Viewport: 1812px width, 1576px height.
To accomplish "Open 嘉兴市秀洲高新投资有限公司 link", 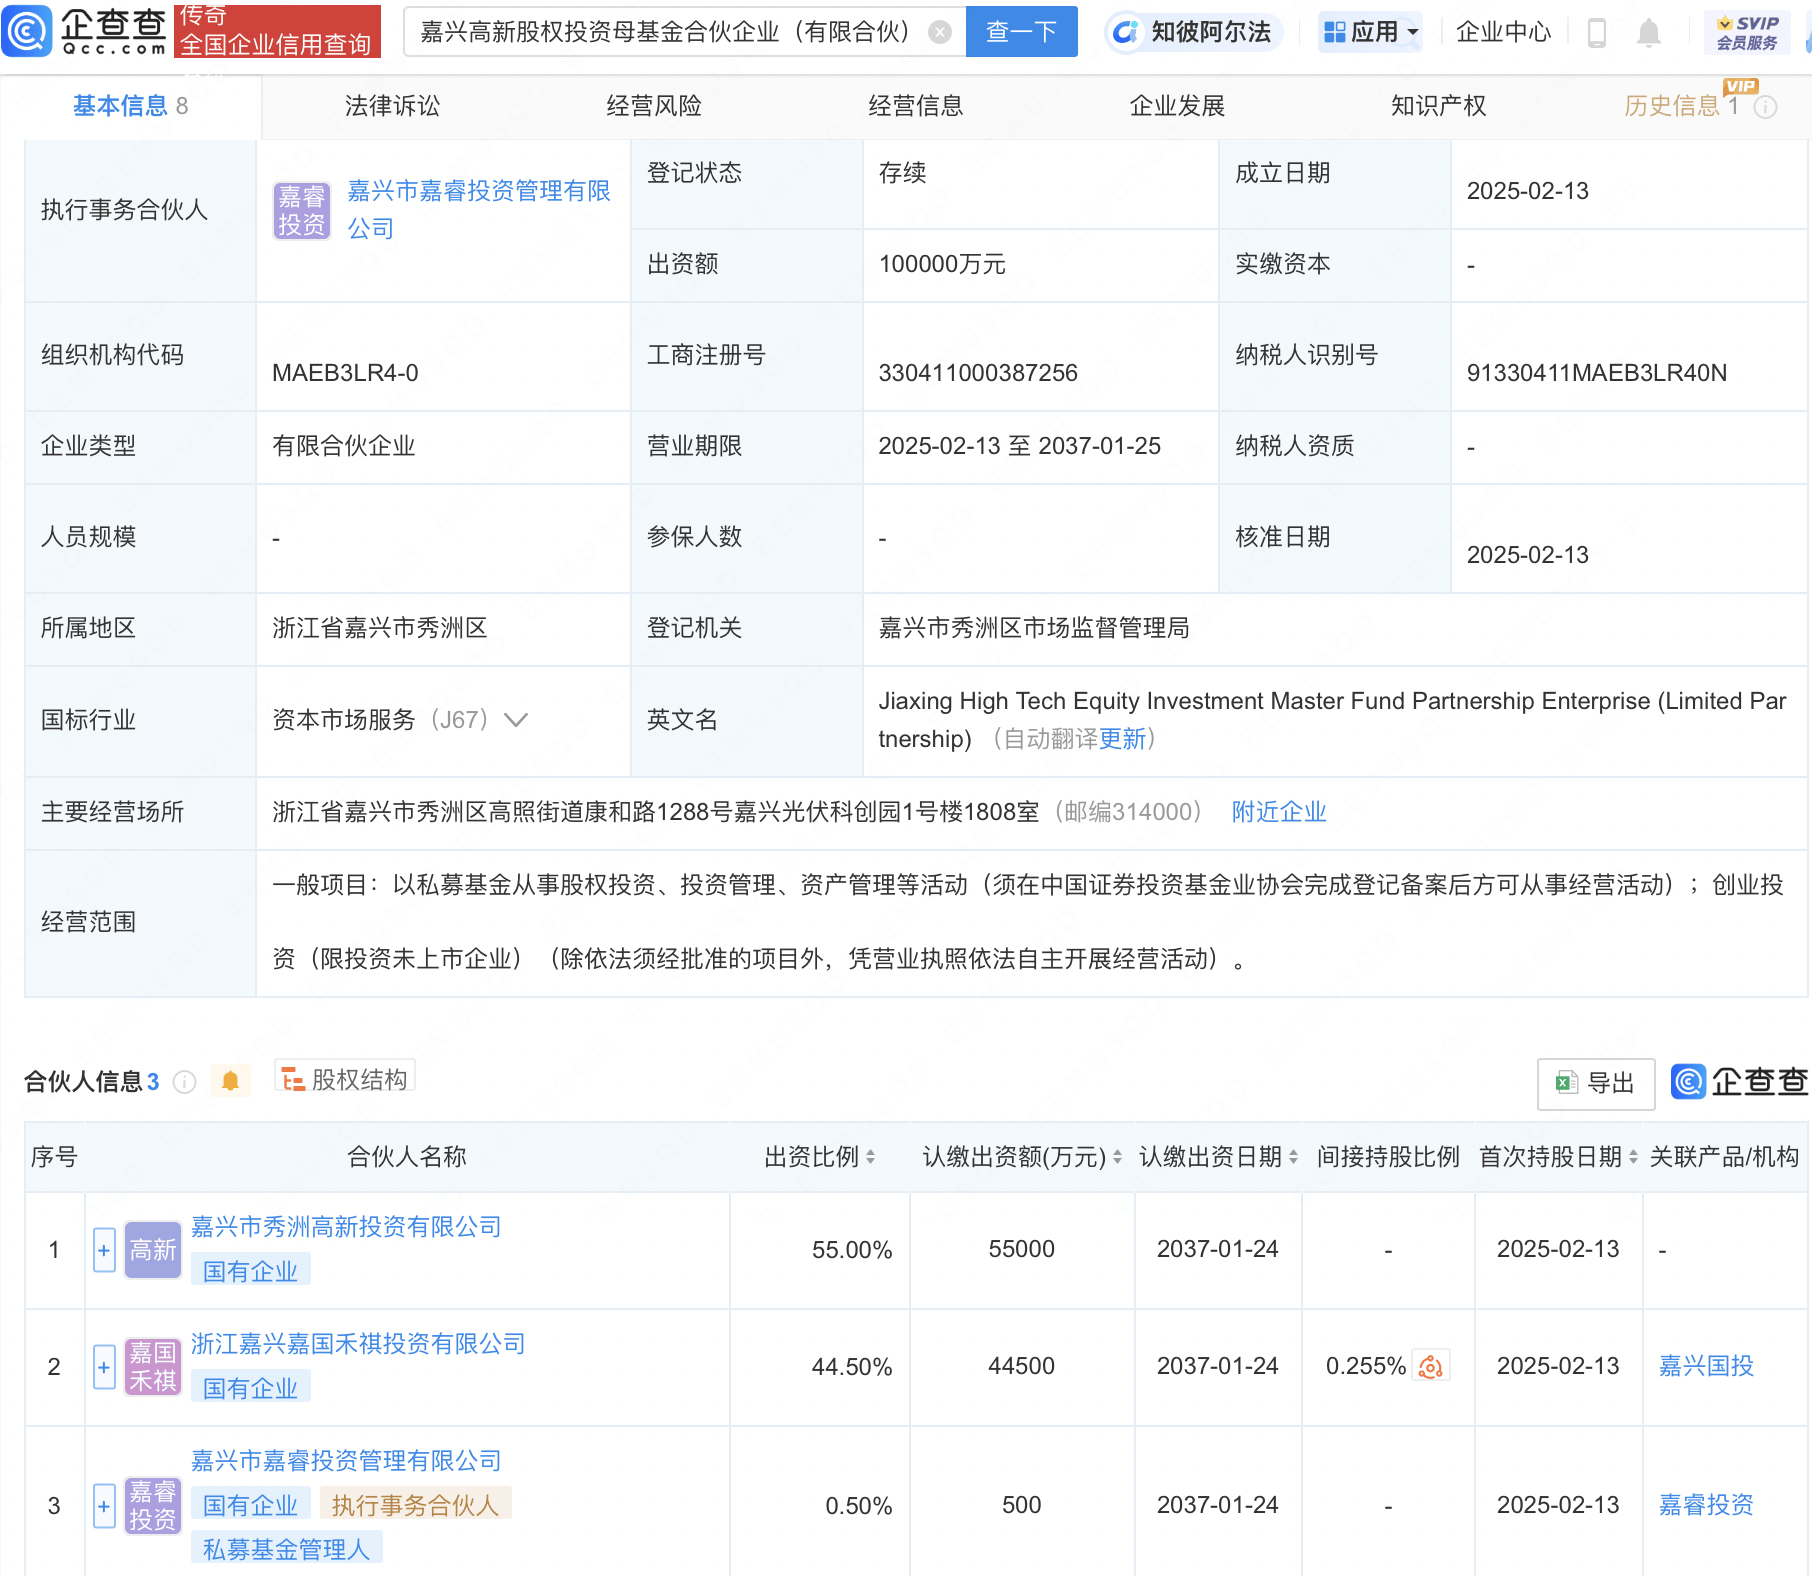I will (x=346, y=1227).
